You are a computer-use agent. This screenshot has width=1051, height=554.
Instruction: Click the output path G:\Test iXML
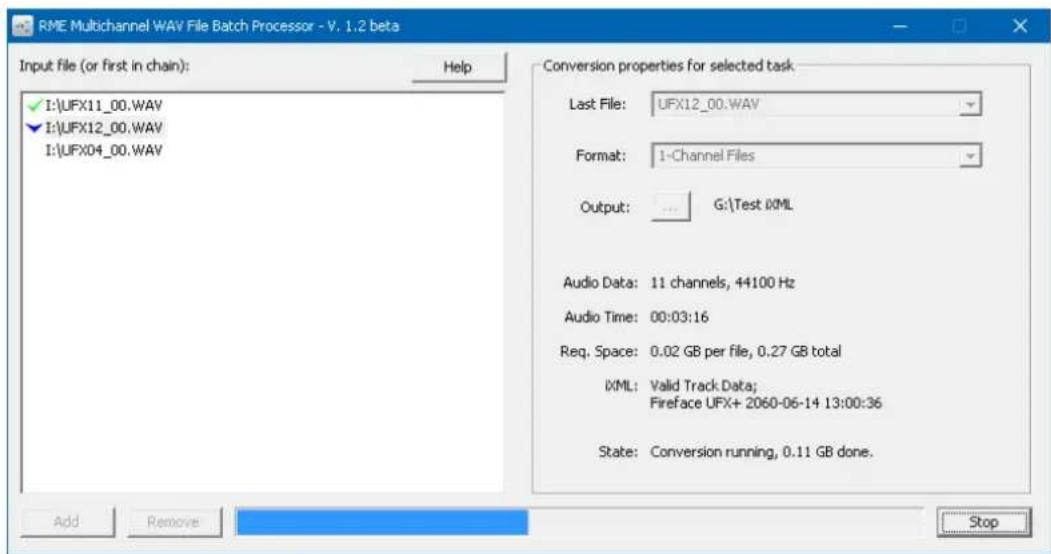pos(753,205)
